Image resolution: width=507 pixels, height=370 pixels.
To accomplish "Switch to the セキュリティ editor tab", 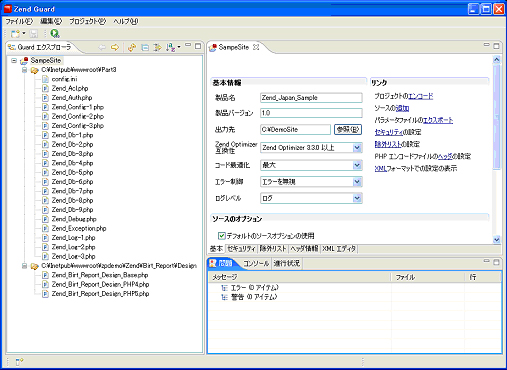I will click(241, 249).
